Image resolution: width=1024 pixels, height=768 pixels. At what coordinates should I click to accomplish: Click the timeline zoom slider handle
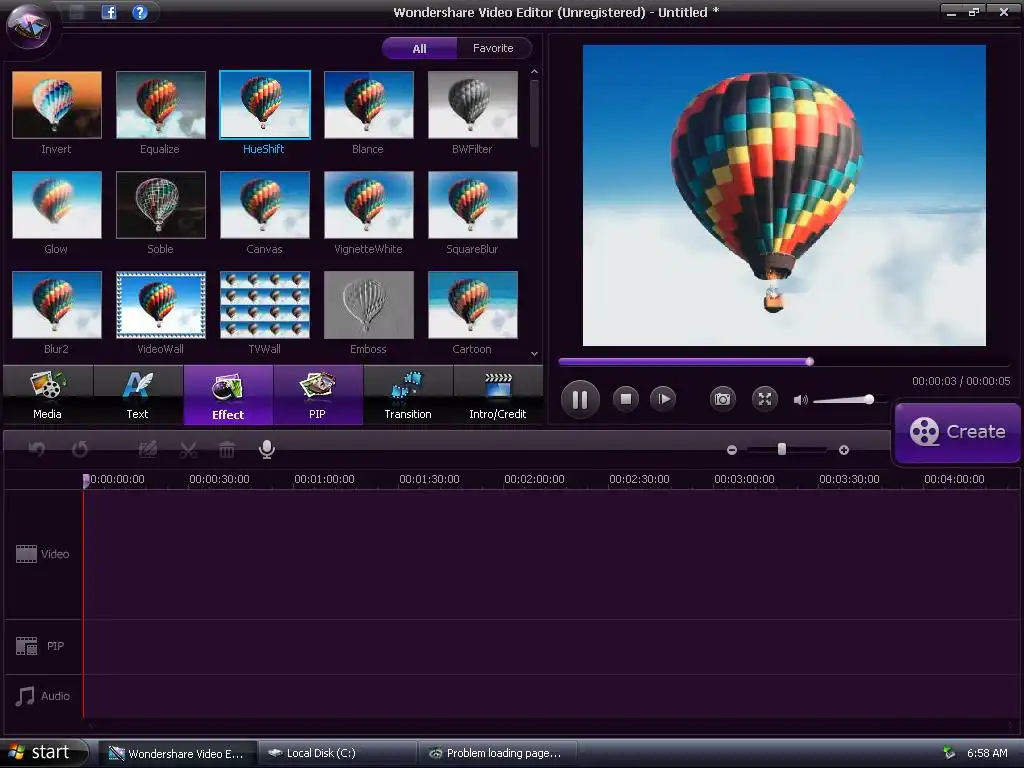click(x=782, y=449)
